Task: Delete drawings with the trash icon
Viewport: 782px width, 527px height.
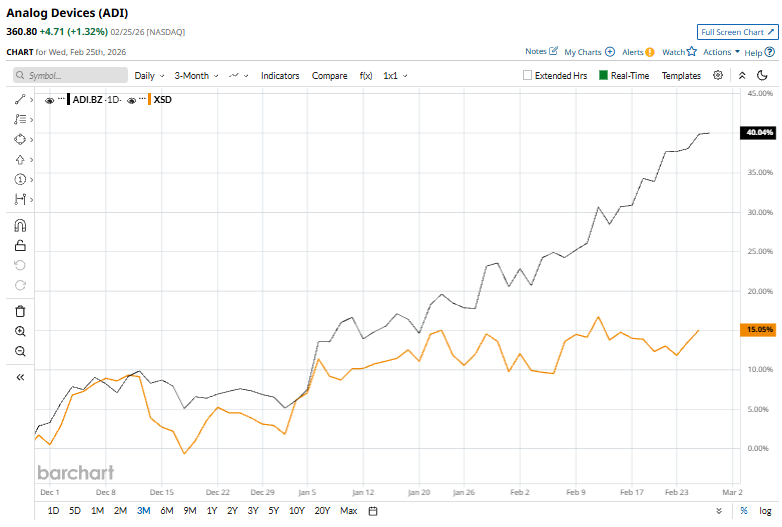Action: point(20,311)
